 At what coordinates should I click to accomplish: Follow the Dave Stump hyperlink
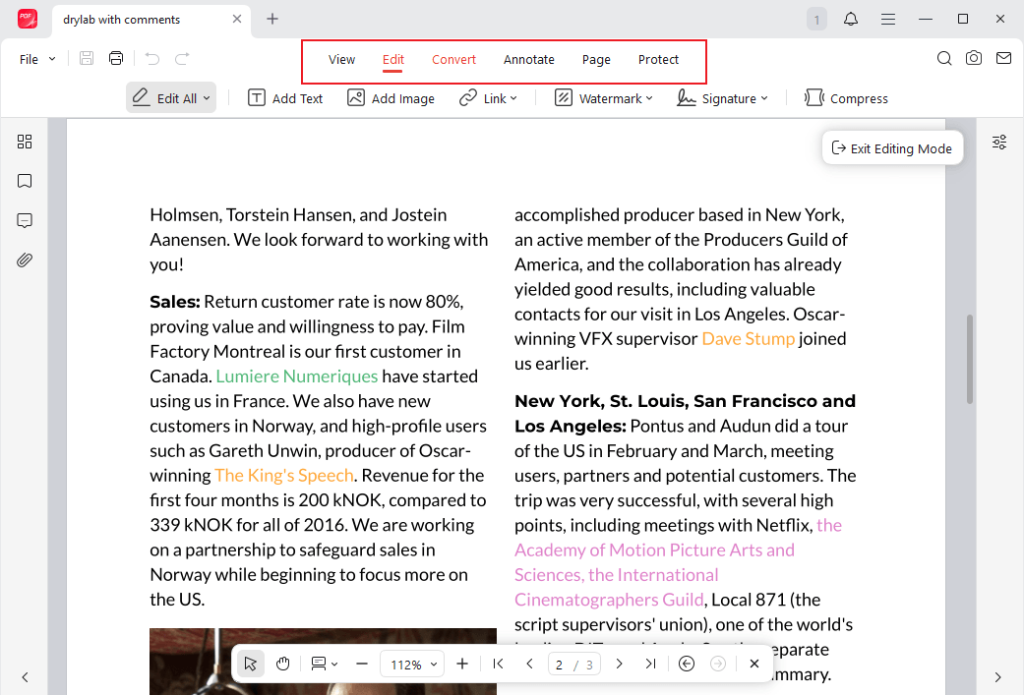coord(748,338)
